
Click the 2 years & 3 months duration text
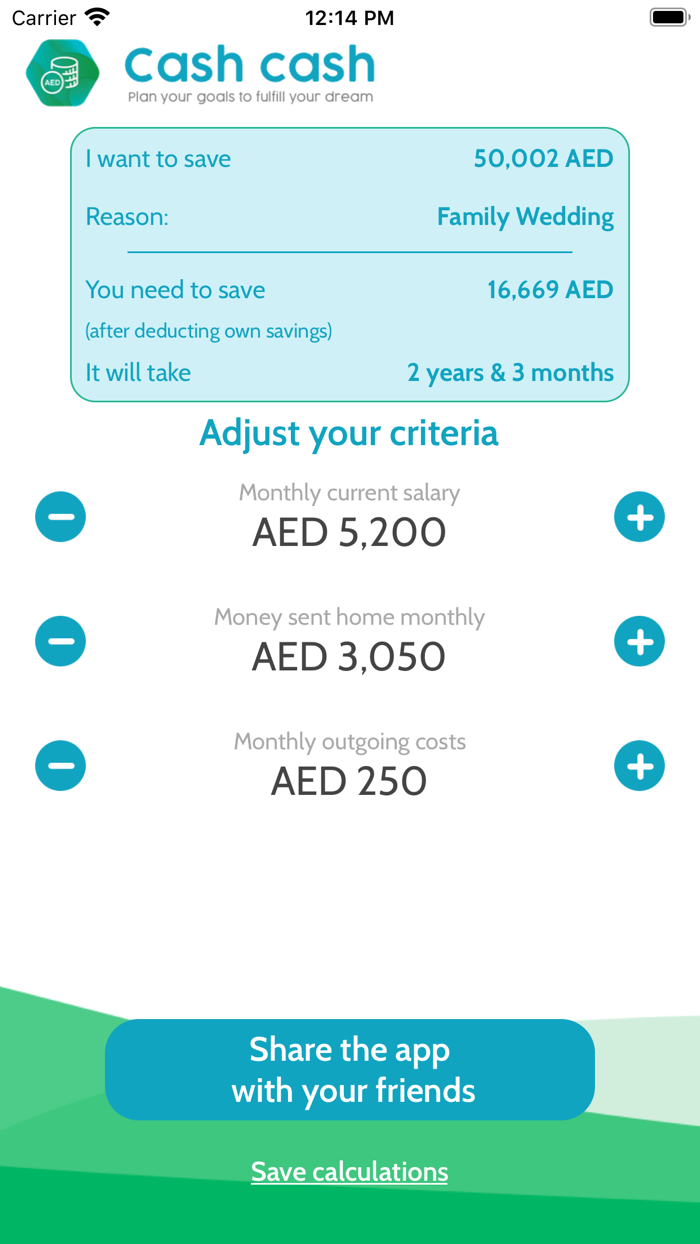pos(511,372)
